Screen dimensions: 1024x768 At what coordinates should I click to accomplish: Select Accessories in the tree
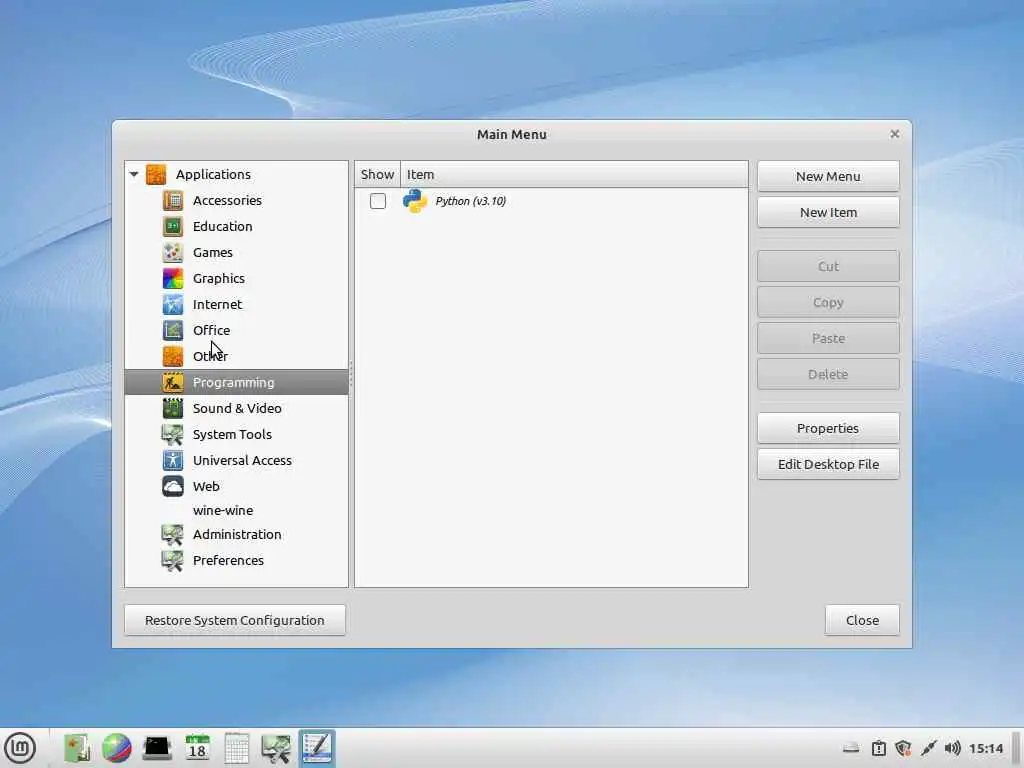227,200
